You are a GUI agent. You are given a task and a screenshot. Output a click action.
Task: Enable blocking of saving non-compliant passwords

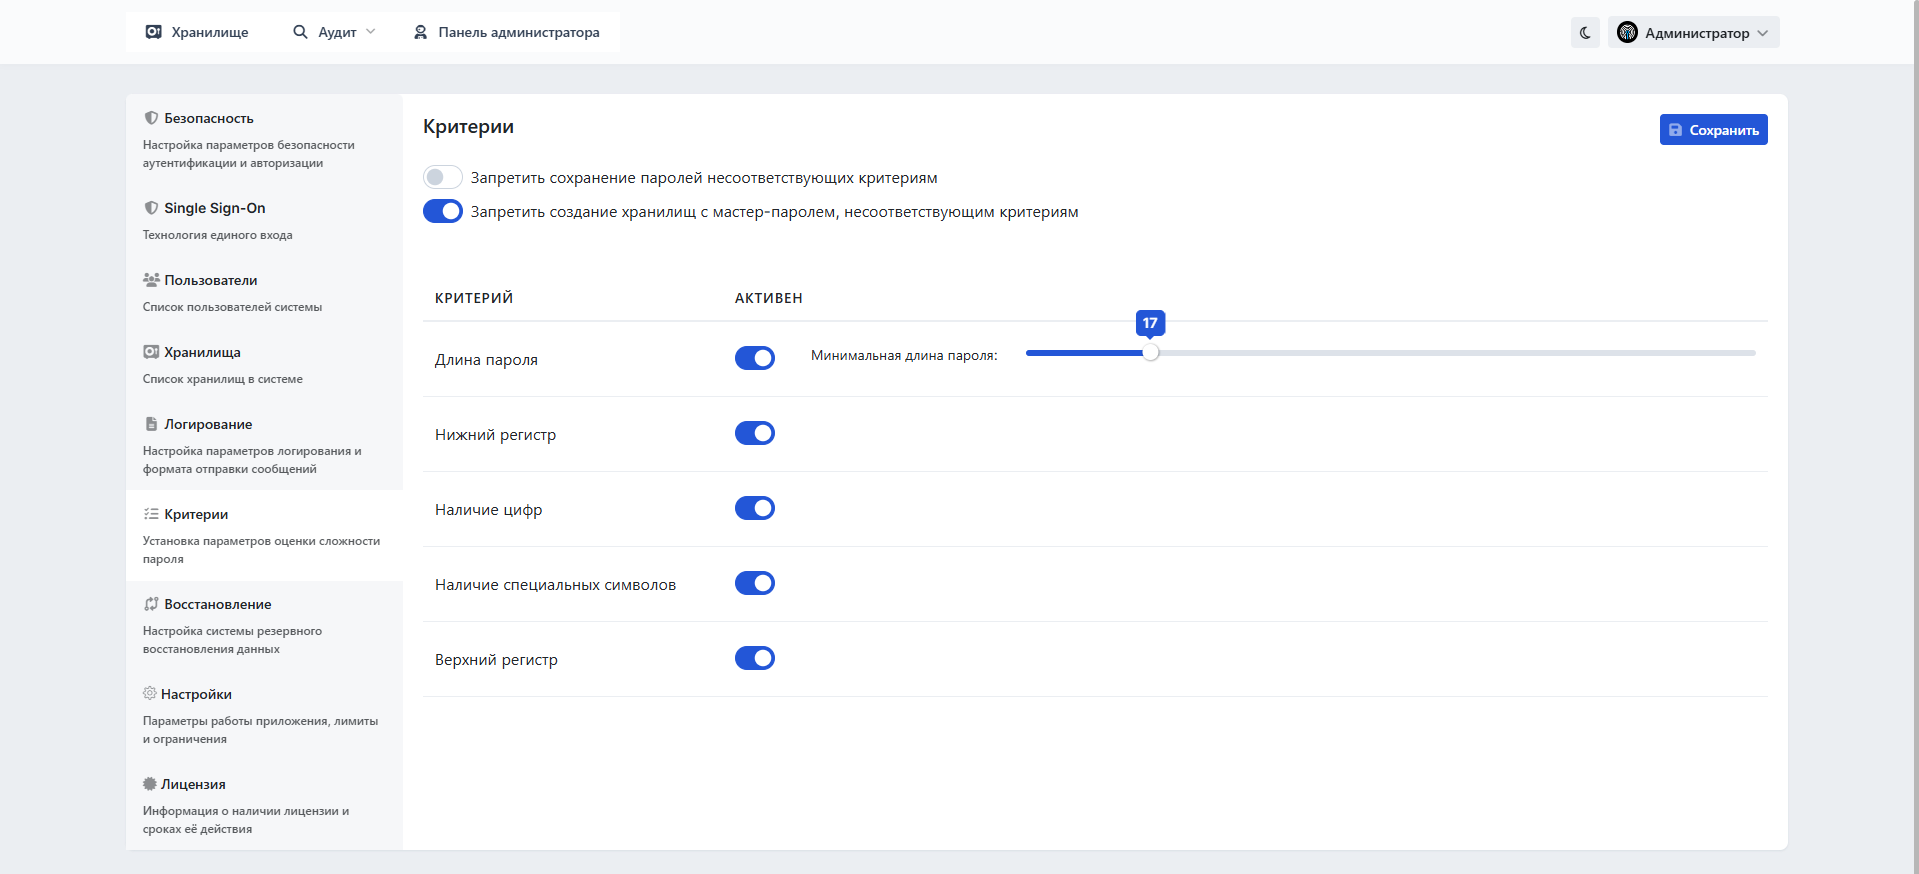[x=442, y=177]
